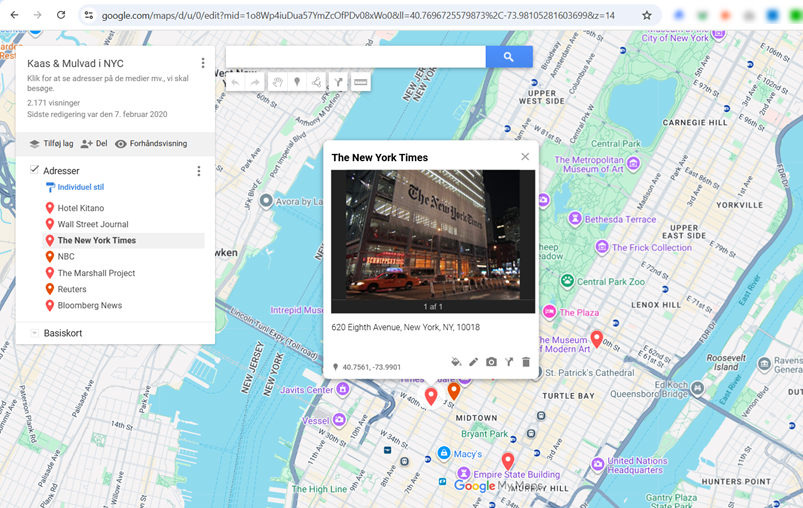Select Bloomberg News in the list
803x508 pixels.
pos(89,306)
